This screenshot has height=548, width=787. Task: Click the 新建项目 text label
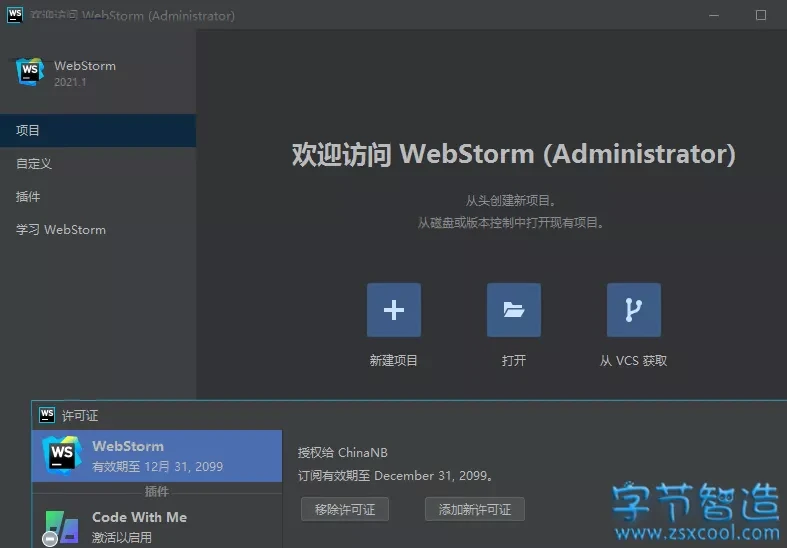pos(394,361)
